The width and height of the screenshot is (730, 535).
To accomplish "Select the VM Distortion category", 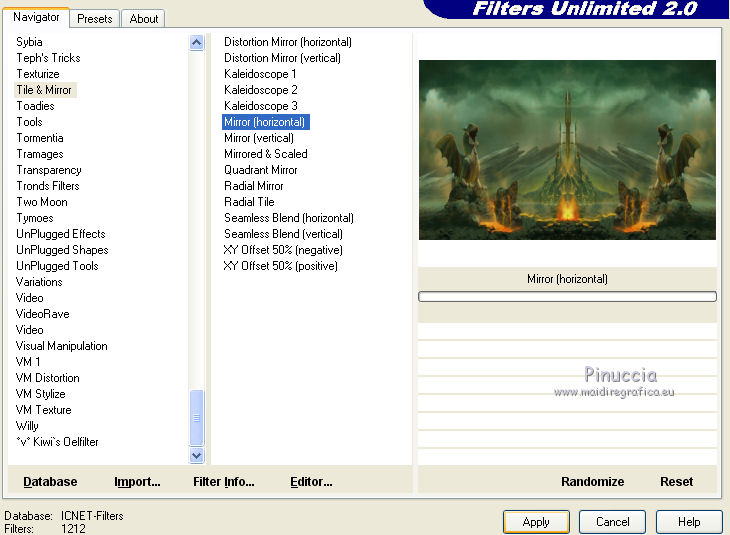I will pyautogui.click(x=47, y=378).
